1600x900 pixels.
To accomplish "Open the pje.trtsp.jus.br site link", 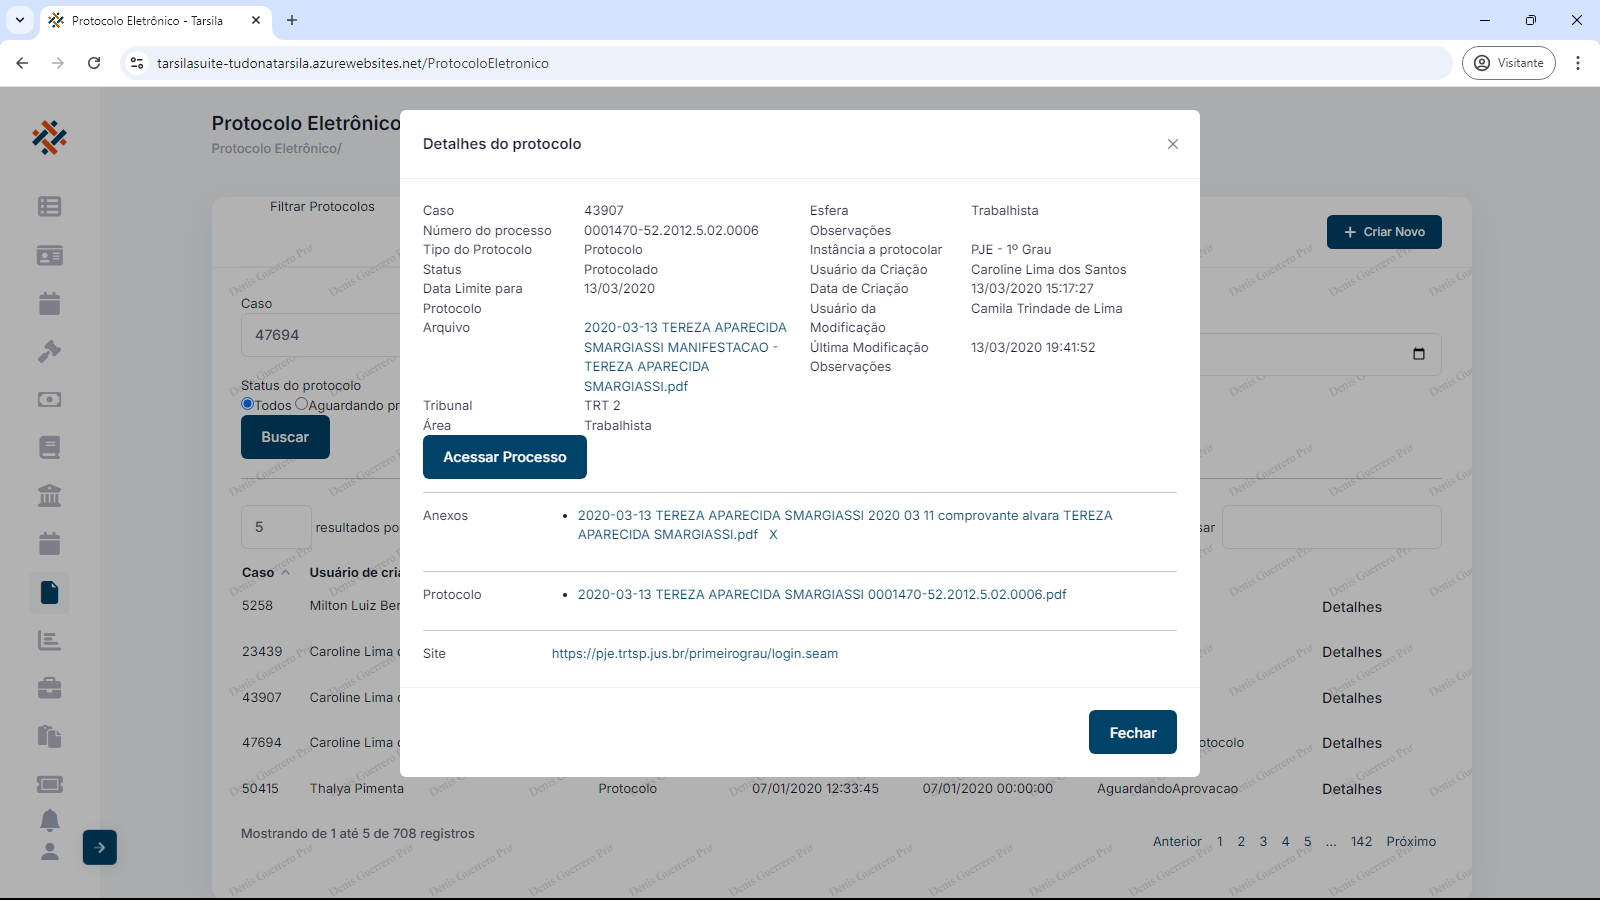I will [x=695, y=654].
